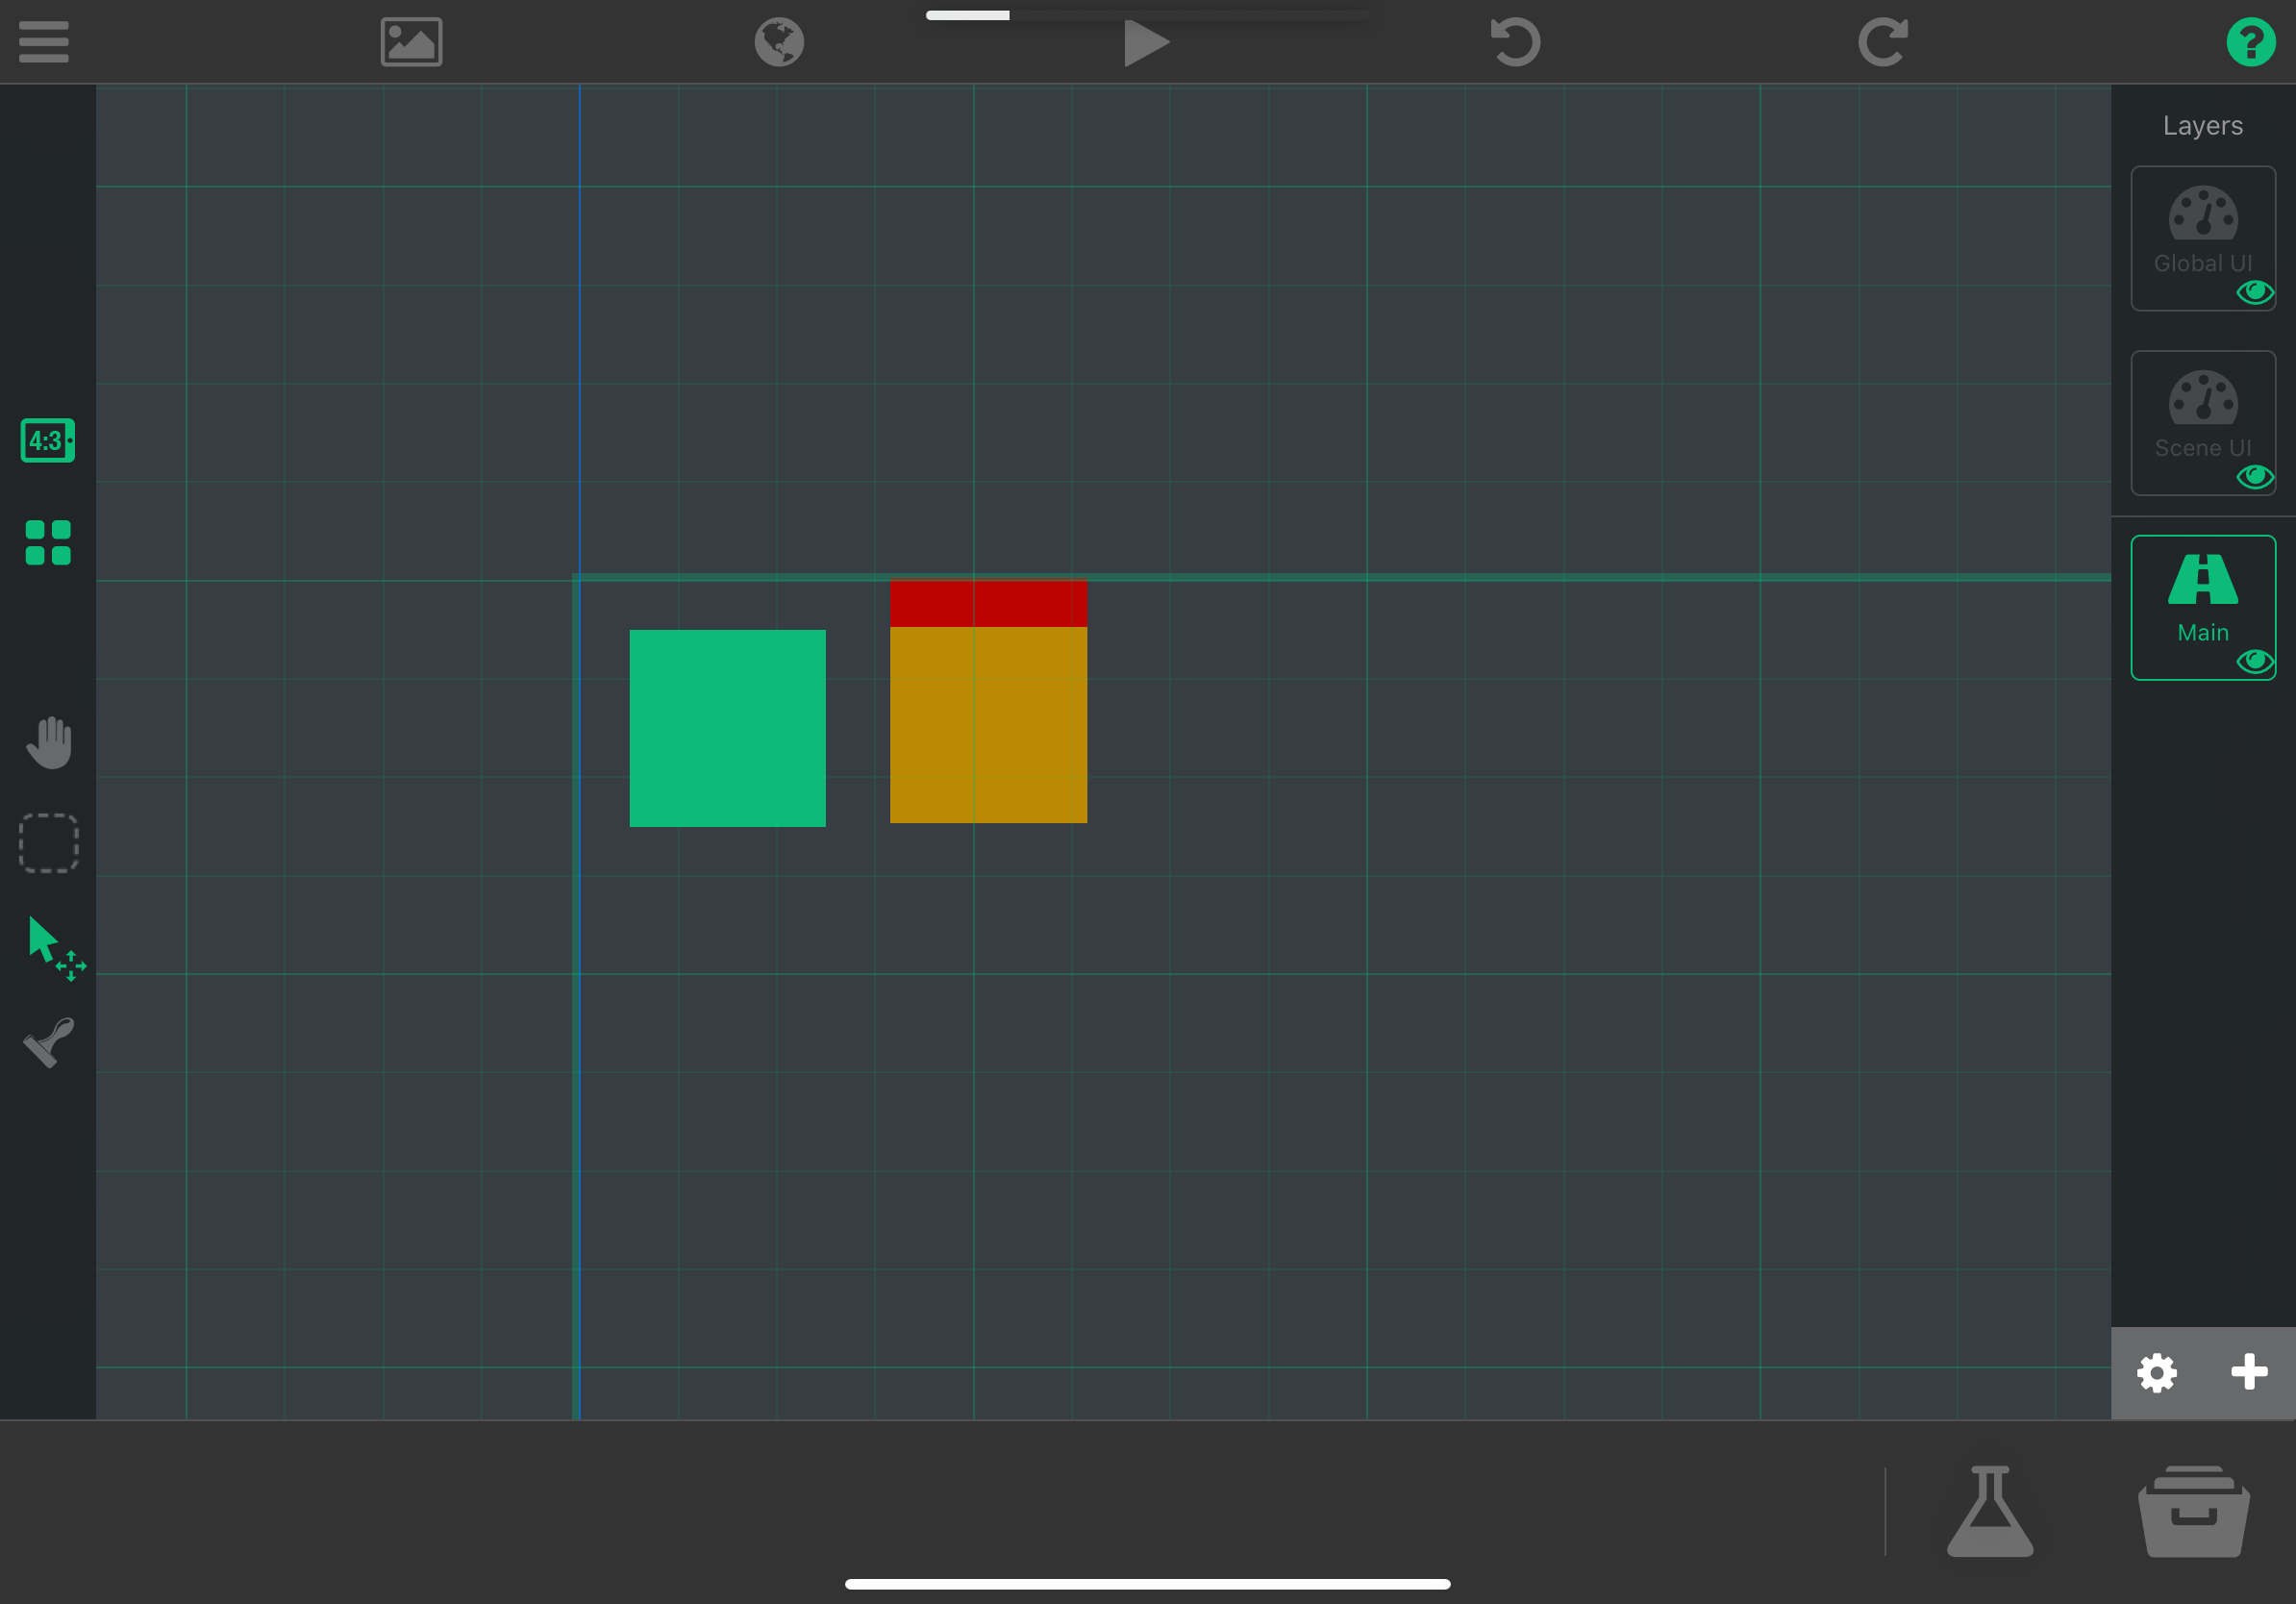
Task: Redo the last undone action
Action: (1883, 42)
